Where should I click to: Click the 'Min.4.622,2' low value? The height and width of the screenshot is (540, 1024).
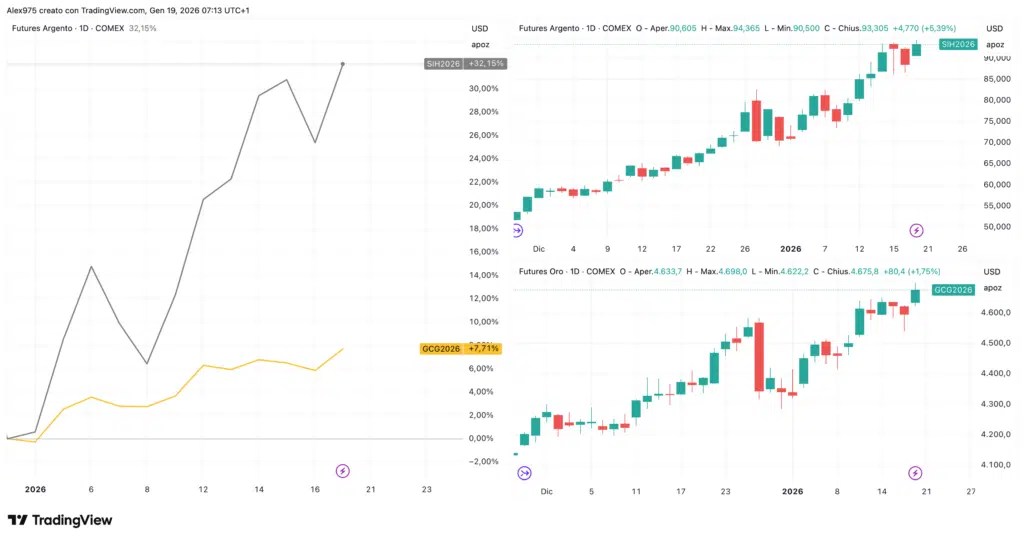(785, 272)
